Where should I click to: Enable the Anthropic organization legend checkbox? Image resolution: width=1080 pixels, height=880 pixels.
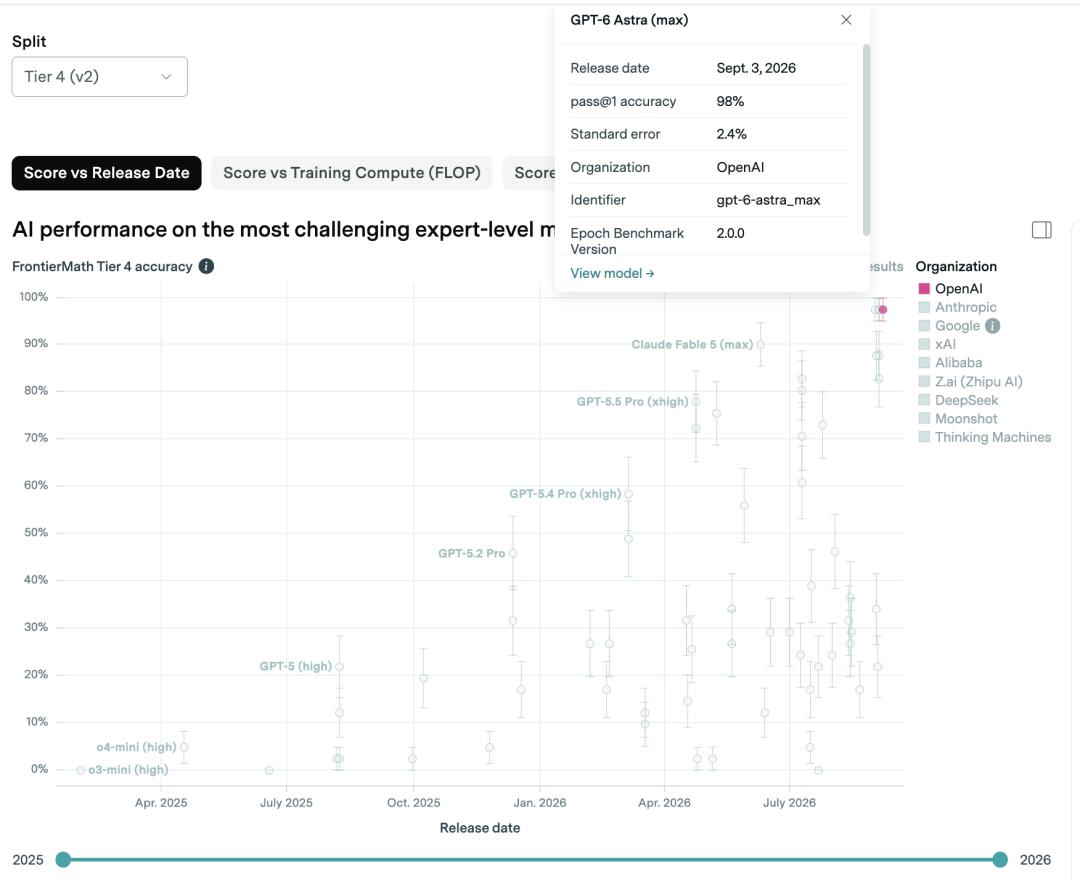(x=924, y=307)
